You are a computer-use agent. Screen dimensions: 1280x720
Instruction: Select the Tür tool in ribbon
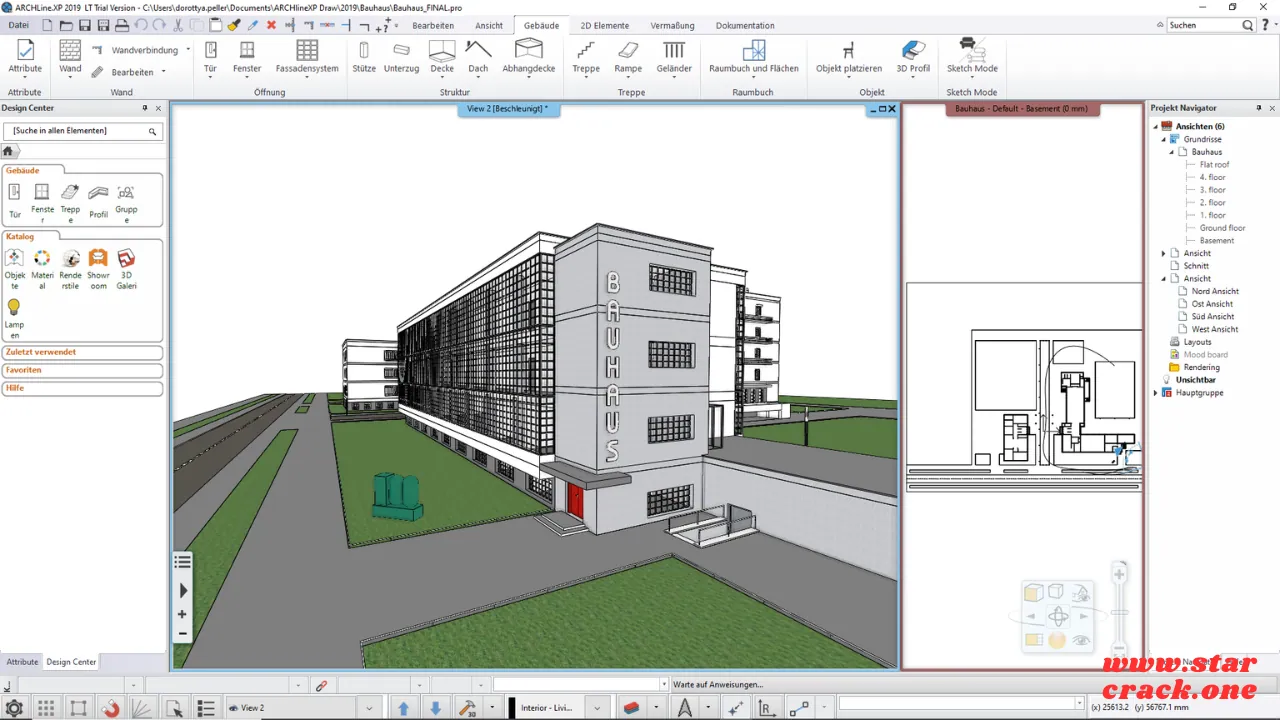coord(210,56)
